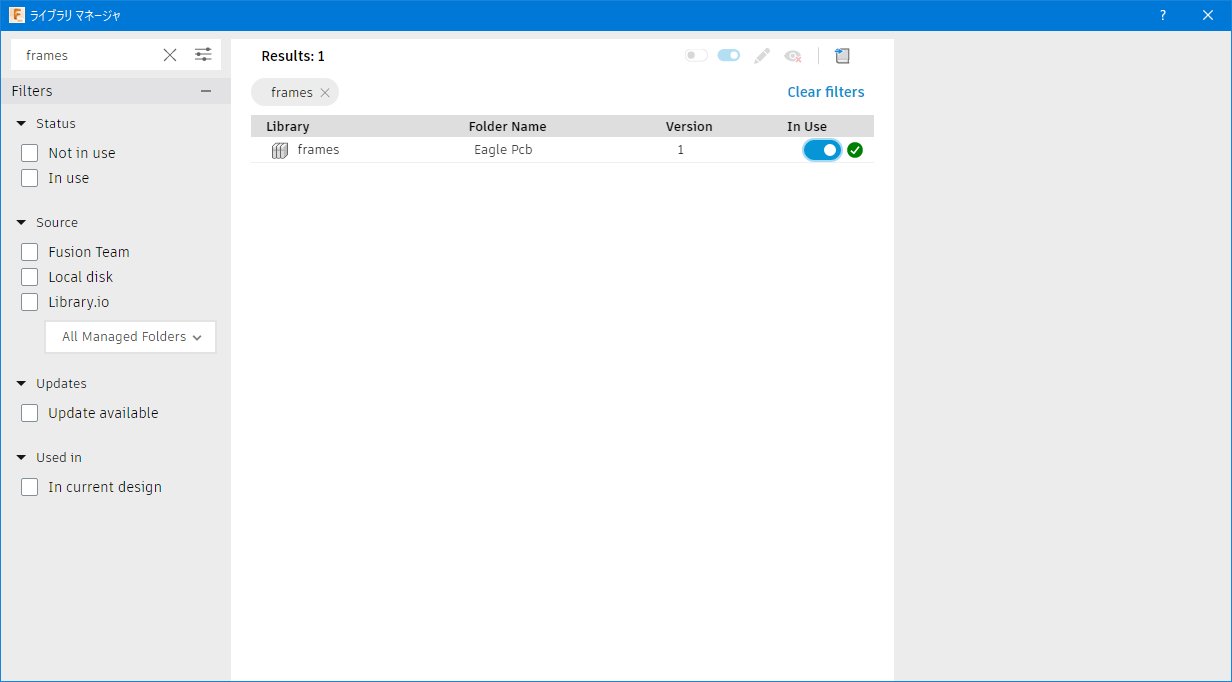
Task: Enable the Local disk source filter
Action: [30, 277]
